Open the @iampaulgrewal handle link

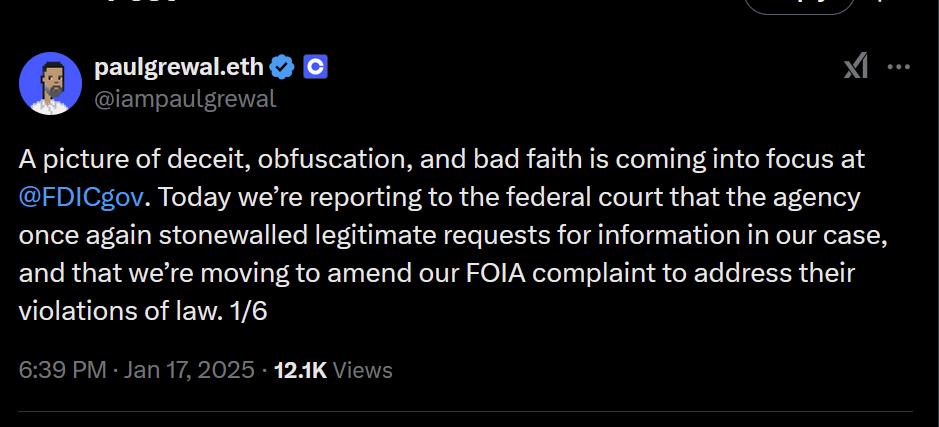pyautogui.click(x=185, y=98)
